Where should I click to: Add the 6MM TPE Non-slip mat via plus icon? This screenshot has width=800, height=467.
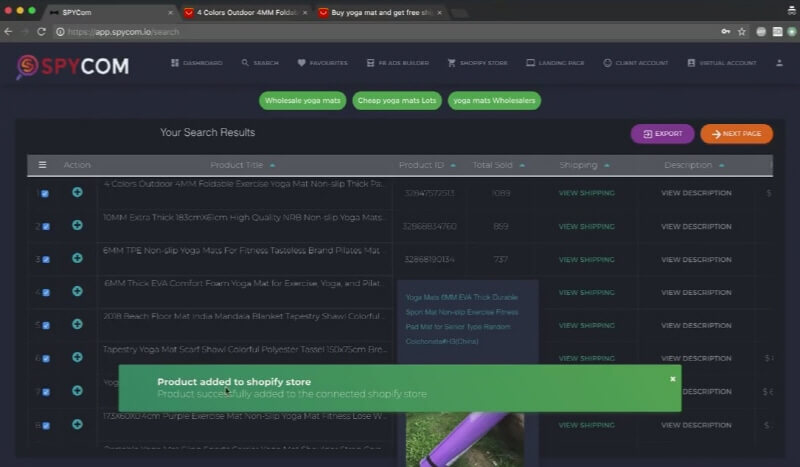(x=78, y=258)
